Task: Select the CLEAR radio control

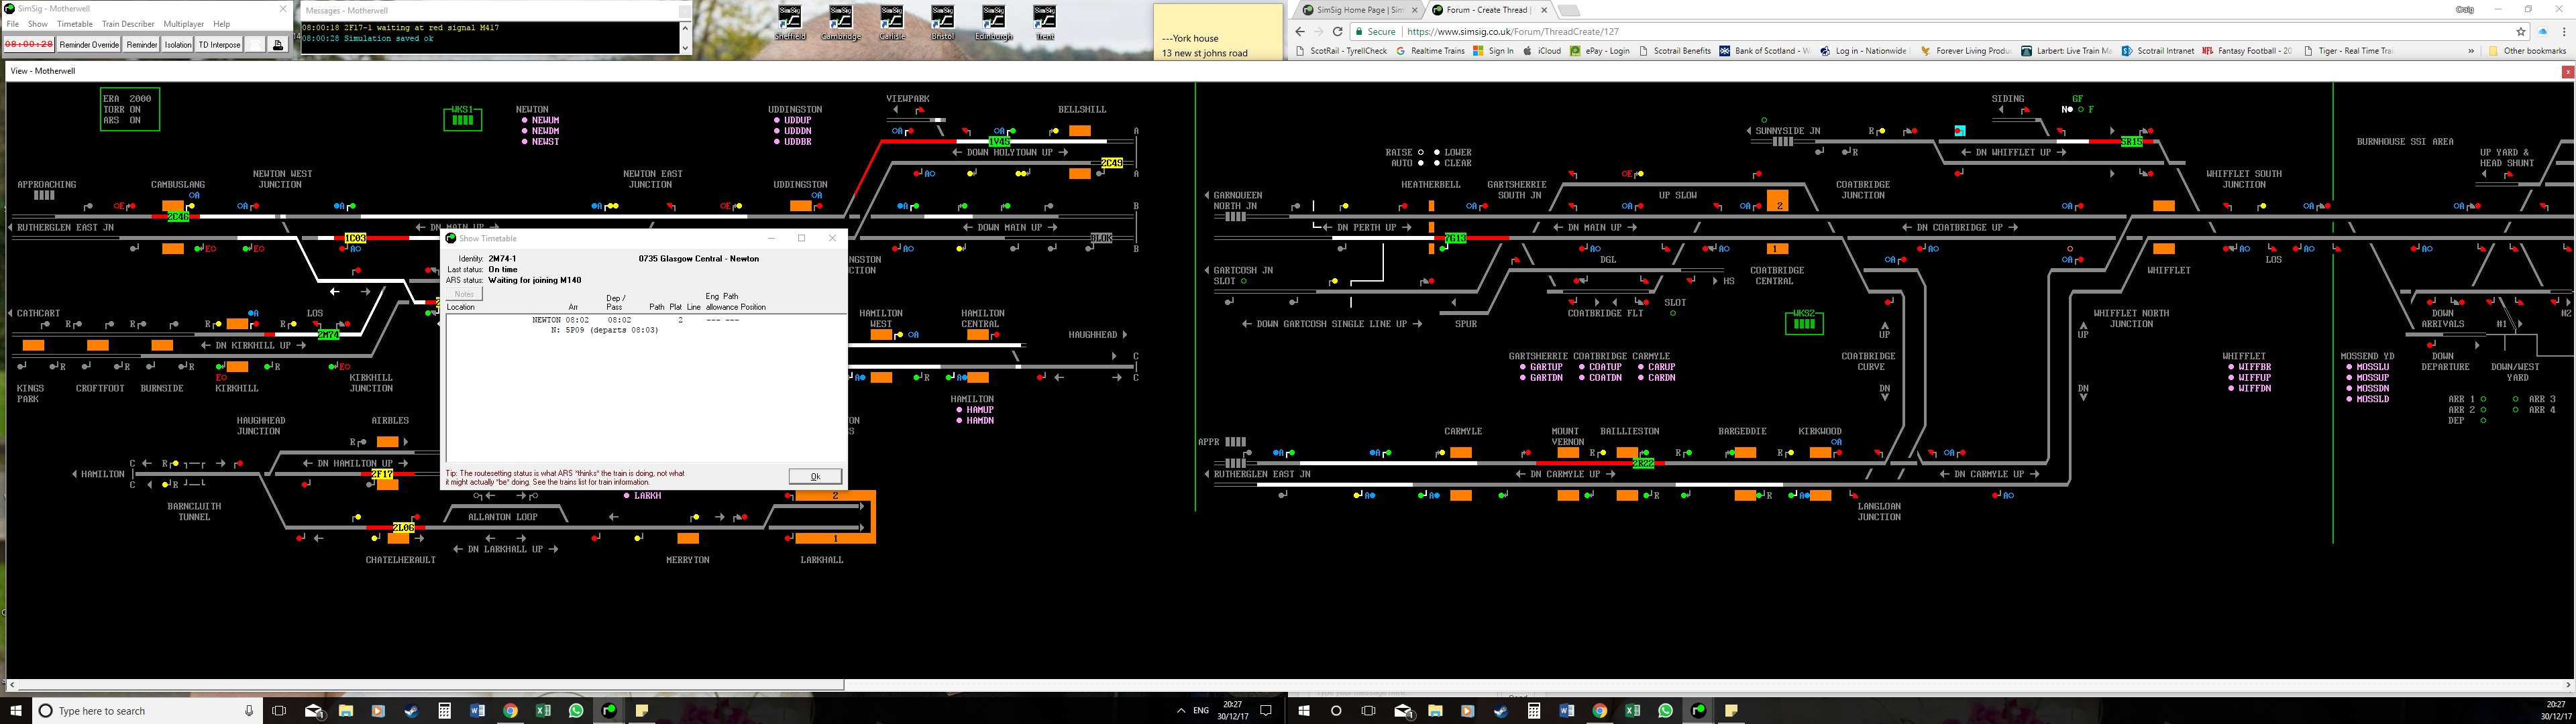Action: 1437,163
